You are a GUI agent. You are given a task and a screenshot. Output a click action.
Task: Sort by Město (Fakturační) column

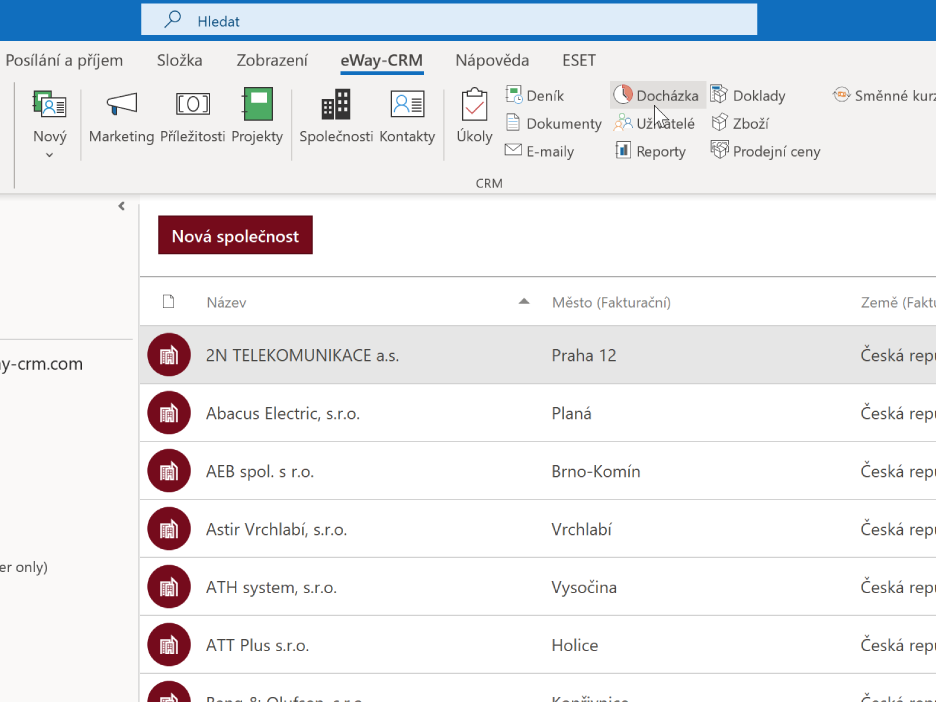point(611,303)
